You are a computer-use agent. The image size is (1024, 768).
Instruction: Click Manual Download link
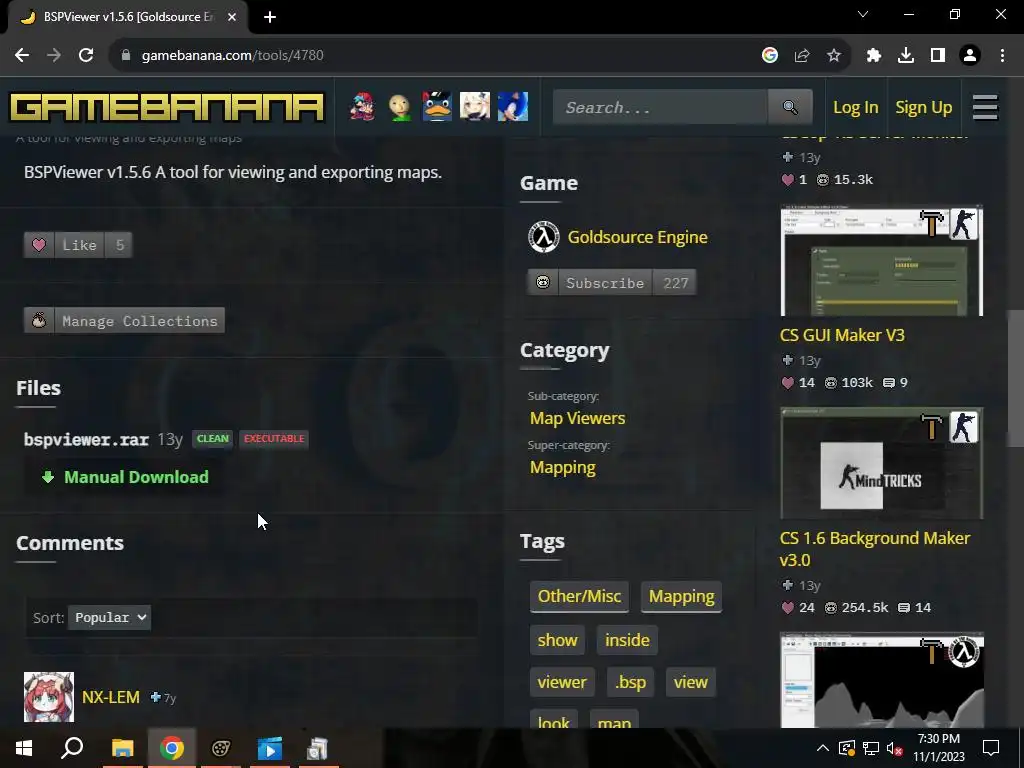coord(125,477)
